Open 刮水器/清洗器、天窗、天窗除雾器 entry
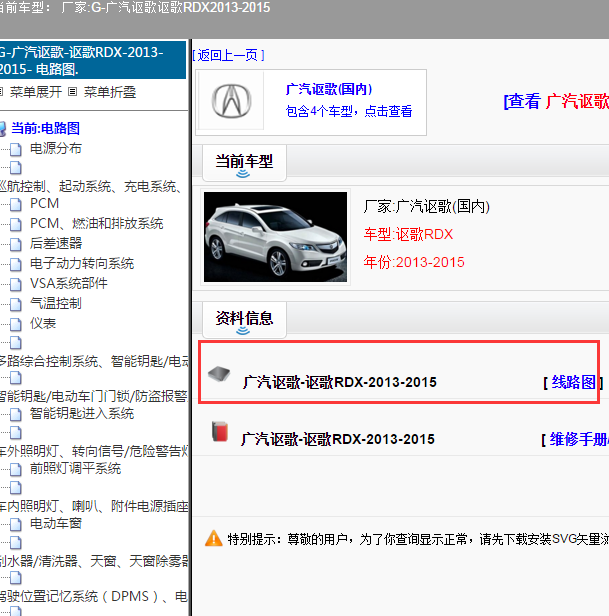The height and width of the screenshot is (616, 609). [x=94, y=561]
